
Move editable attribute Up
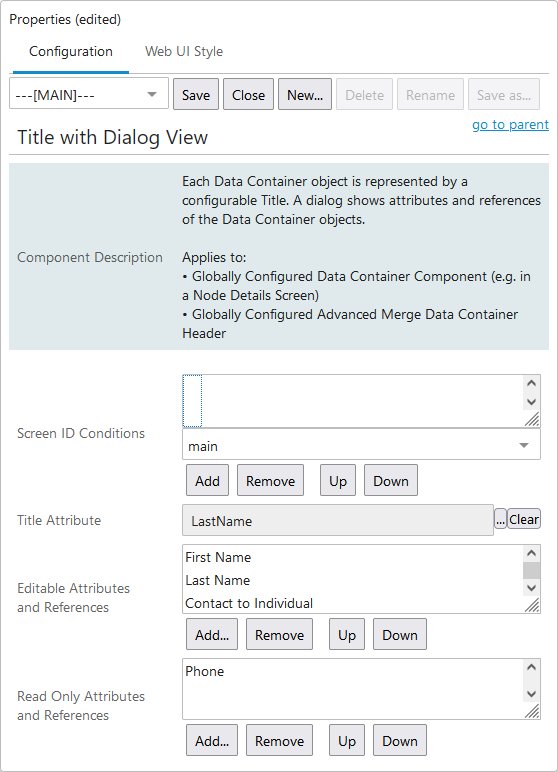click(347, 635)
